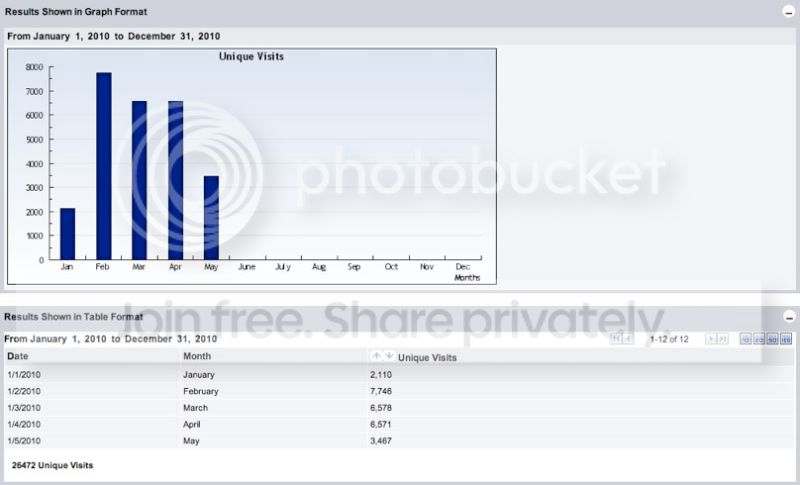This screenshot has width=800, height=485.
Task: Click the graph panel date range text
Action: [114, 36]
